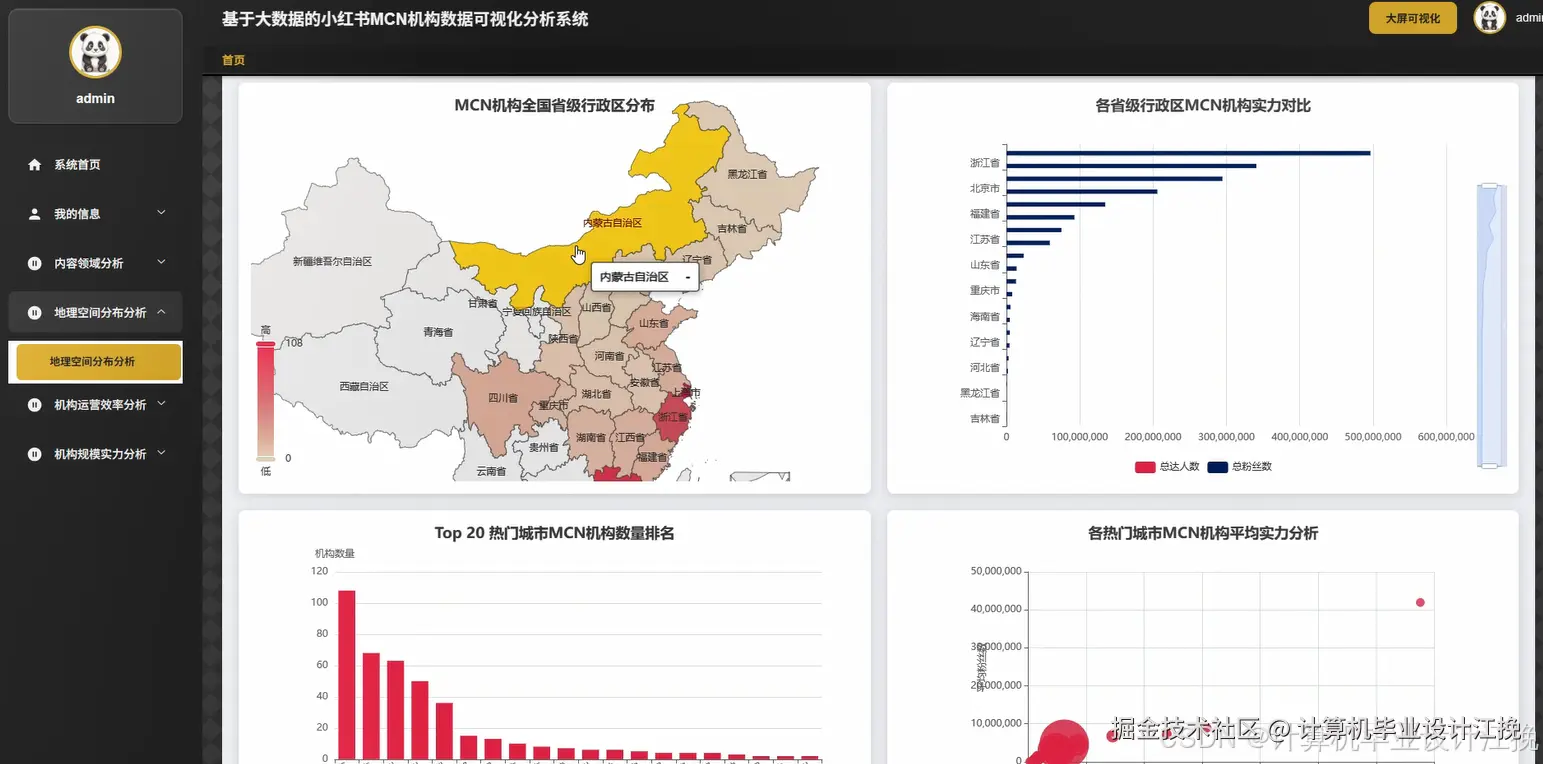Click the person icon beside 我的信息
The height and width of the screenshot is (764, 1543).
point(35,214)
